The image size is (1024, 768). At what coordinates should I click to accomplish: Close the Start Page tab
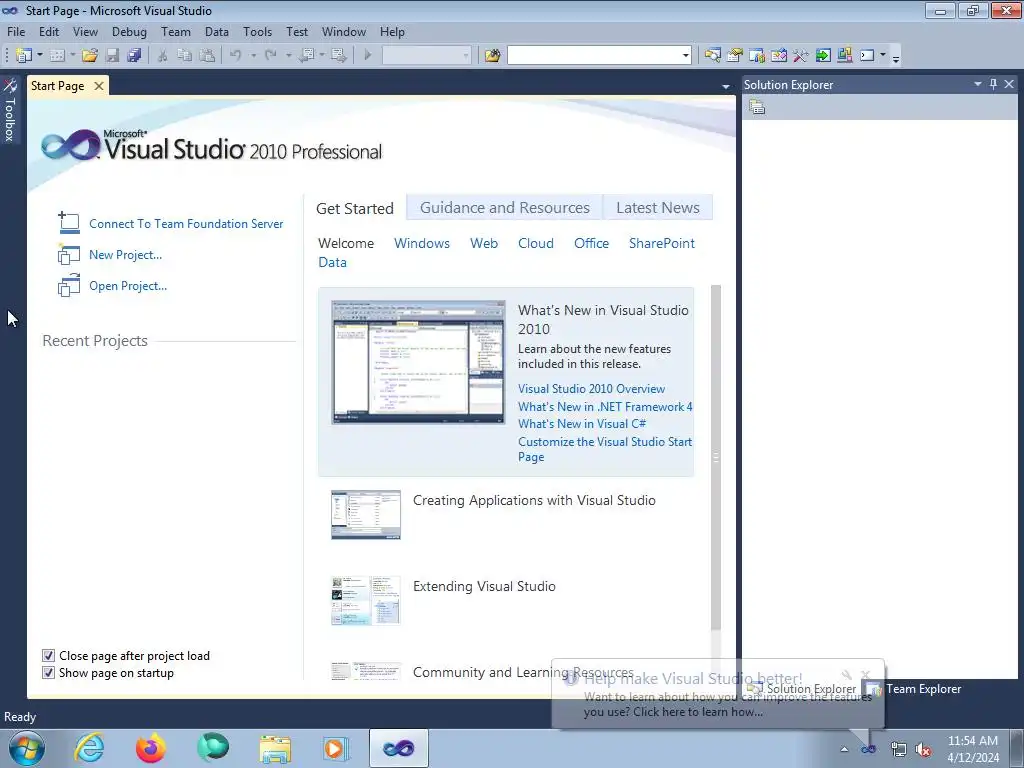99,86
